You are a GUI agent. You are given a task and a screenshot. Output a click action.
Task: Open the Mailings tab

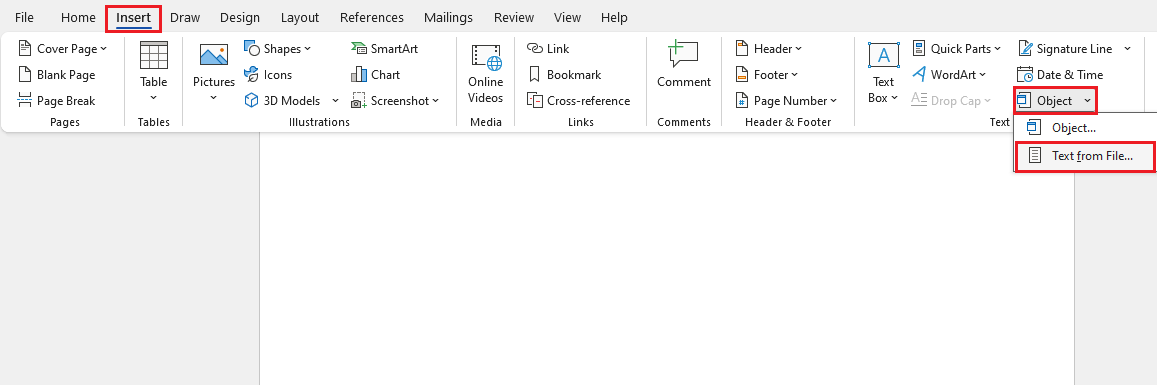coord(449,18)
